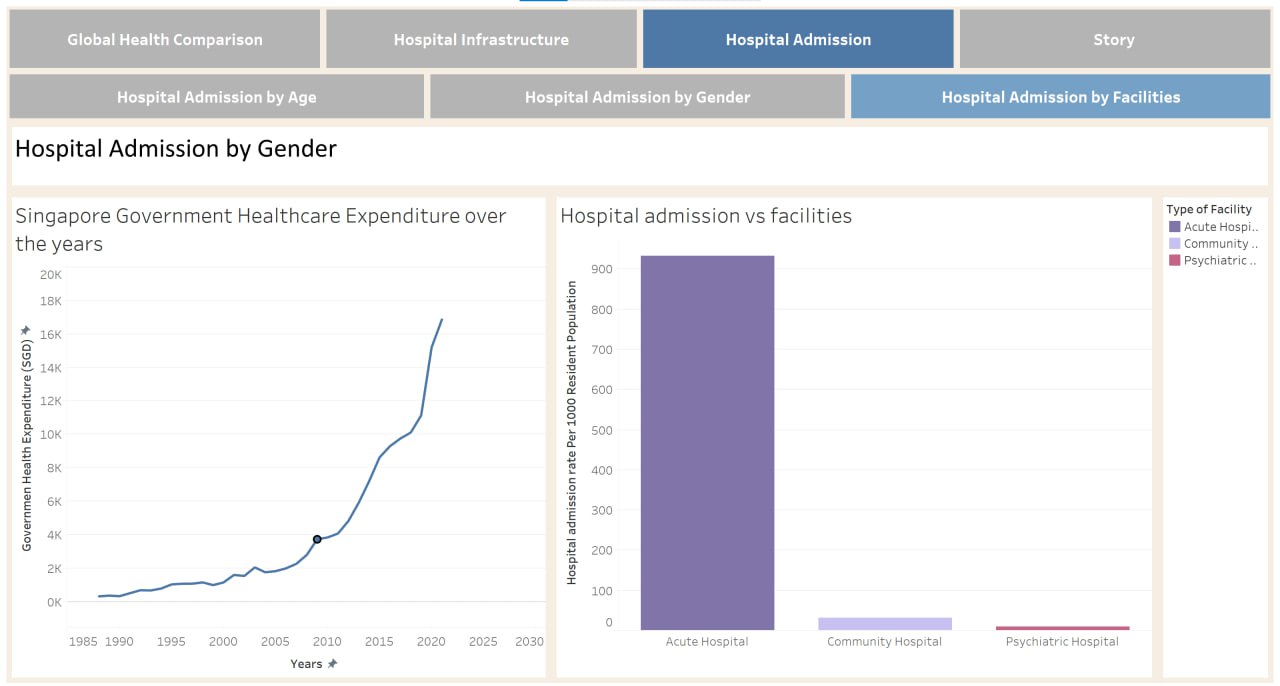Click the pin icon beside the Years axis label
Screen dimensions: 1280x686
pos(333,663)
